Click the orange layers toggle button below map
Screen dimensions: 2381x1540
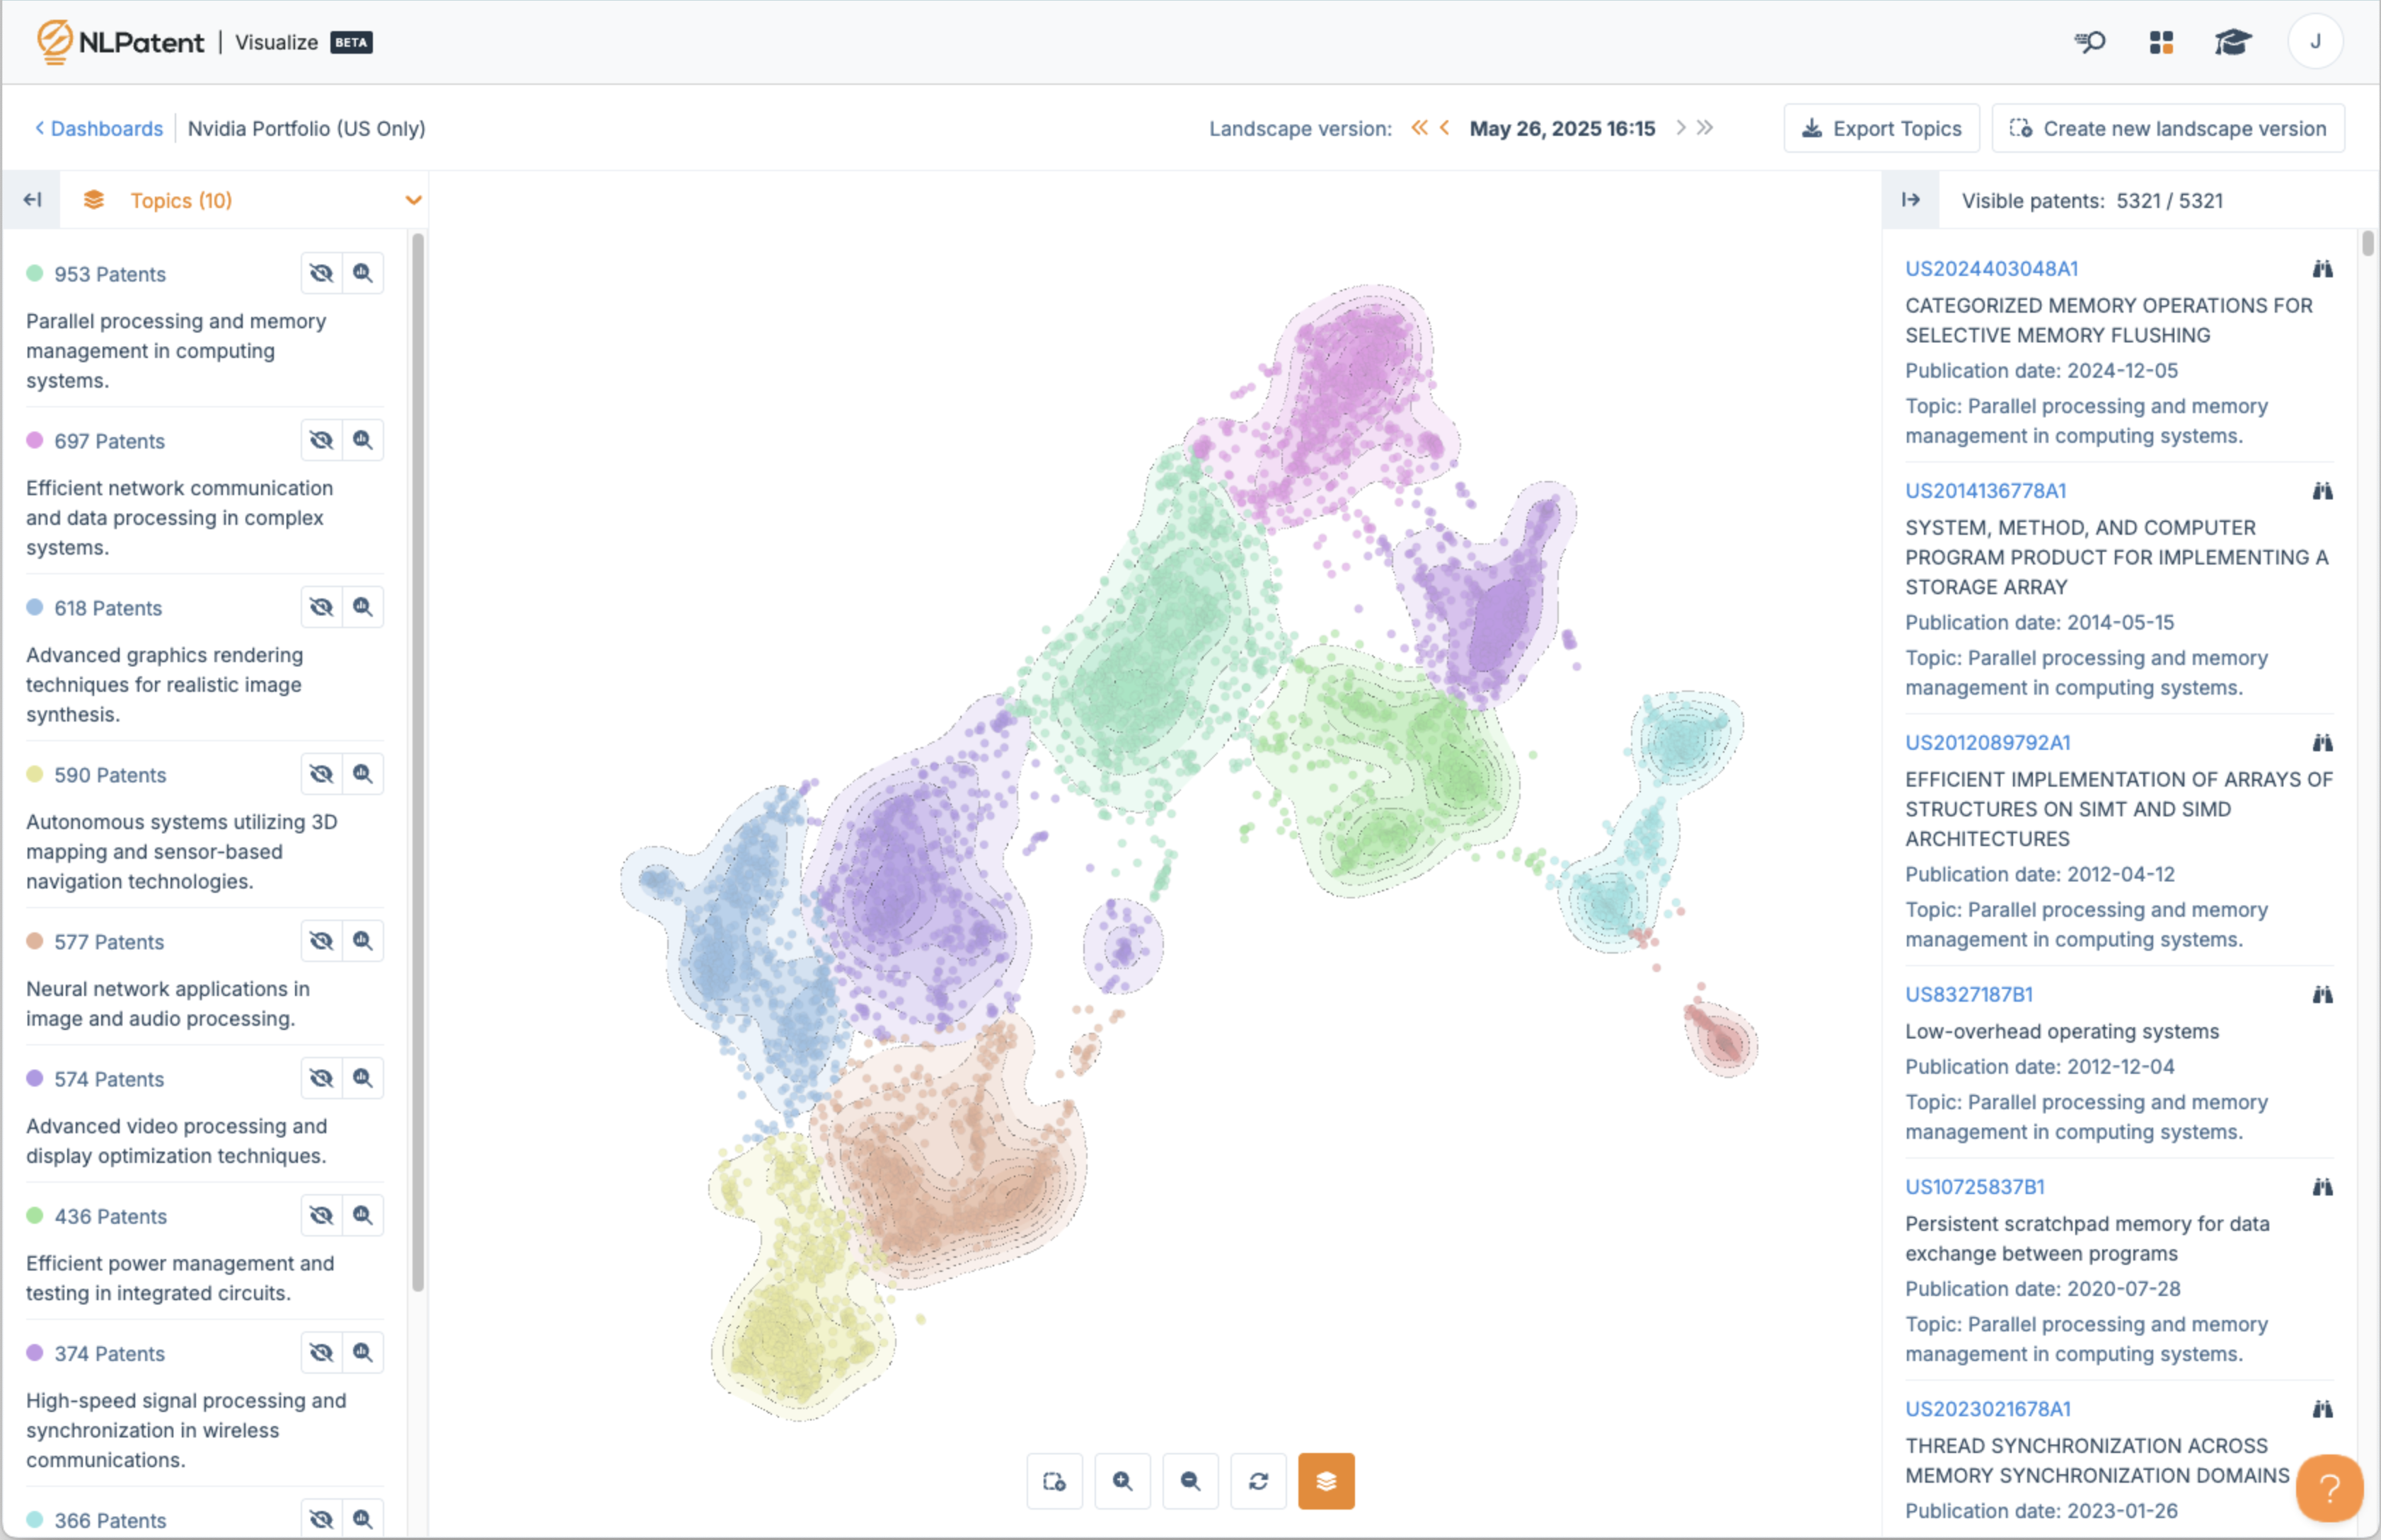[1325, 1481]
